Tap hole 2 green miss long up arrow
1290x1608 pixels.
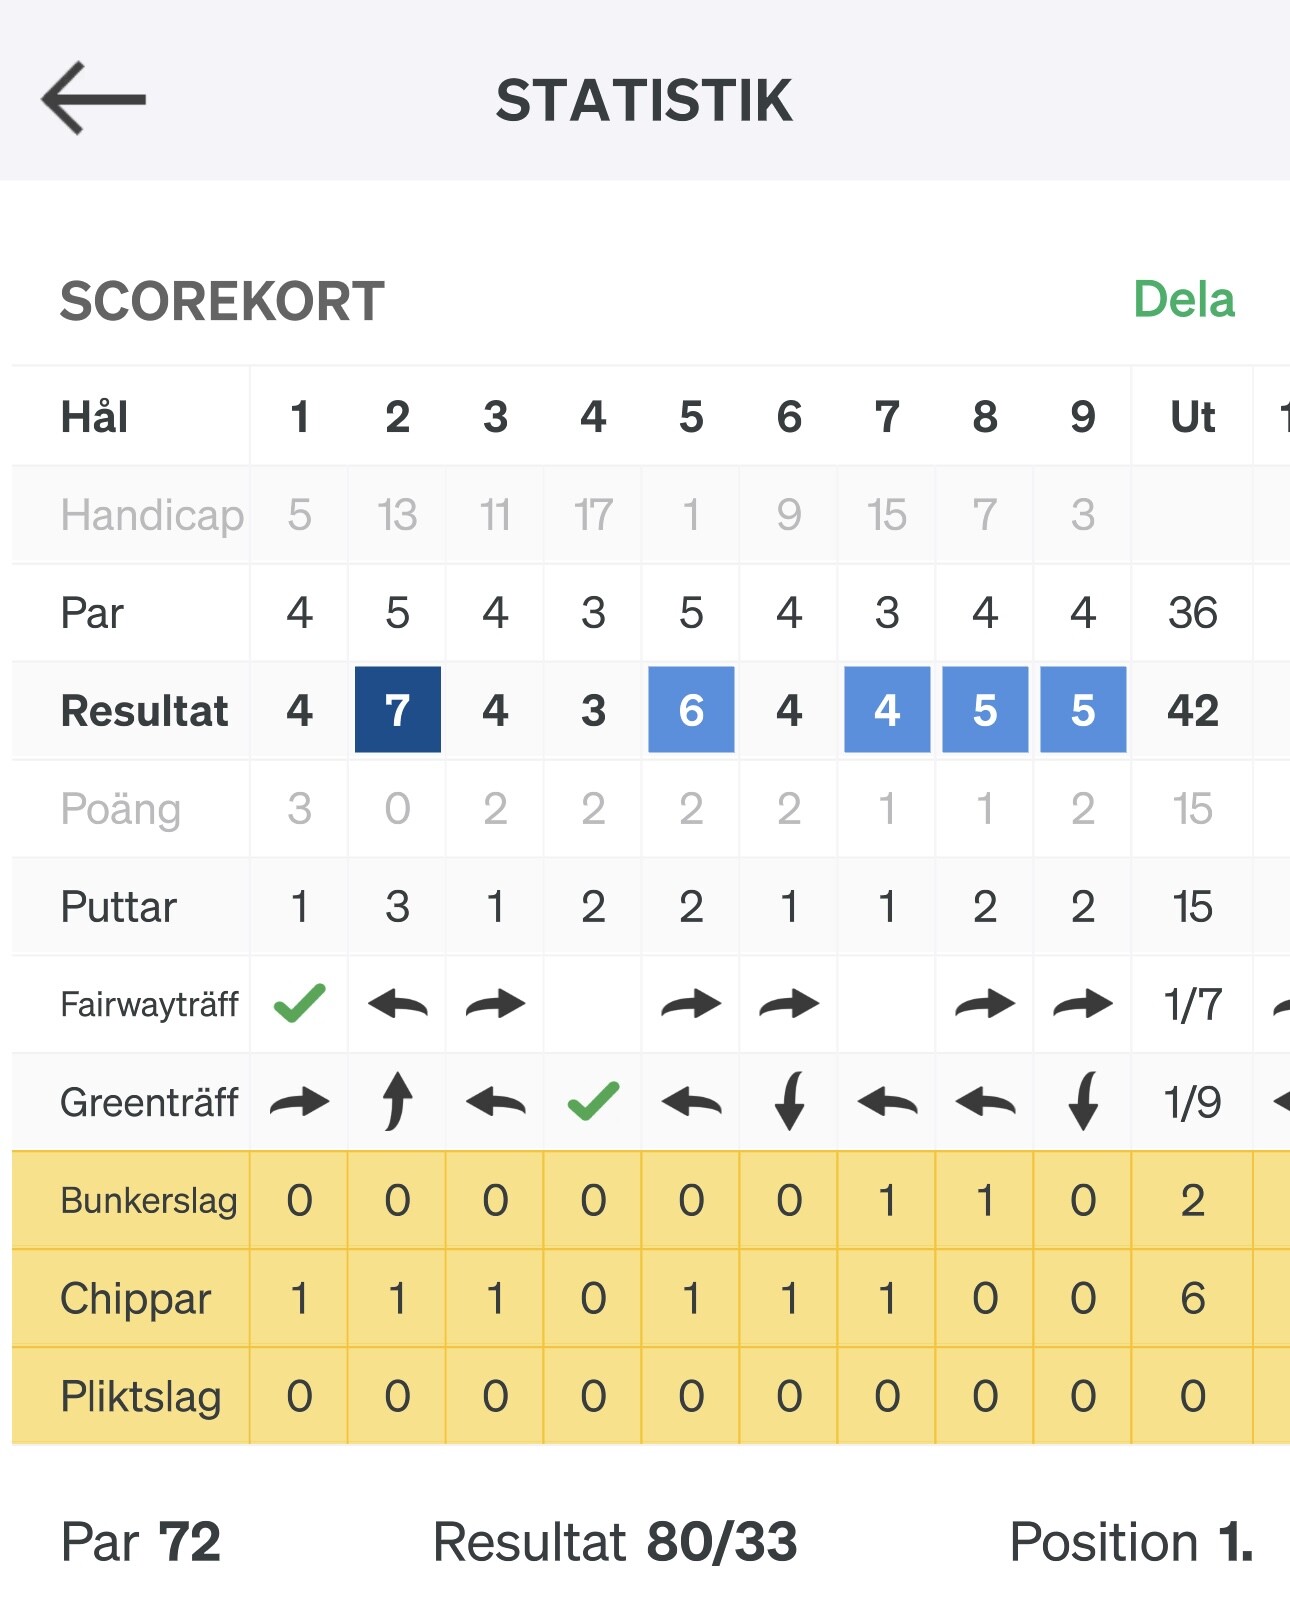click(x=397, y=1101)
